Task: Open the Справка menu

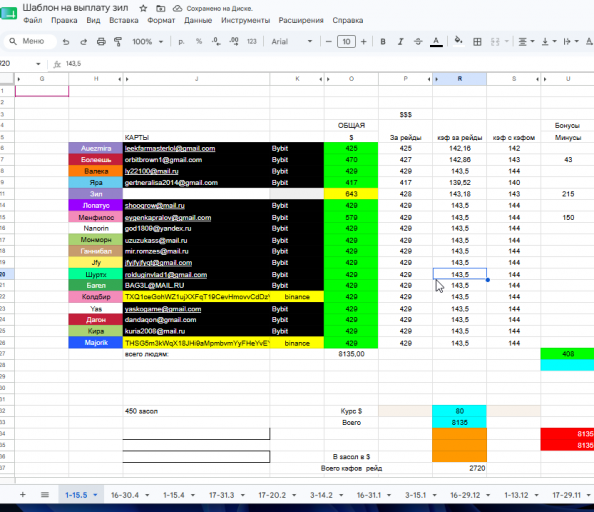Action: [348, 20]
